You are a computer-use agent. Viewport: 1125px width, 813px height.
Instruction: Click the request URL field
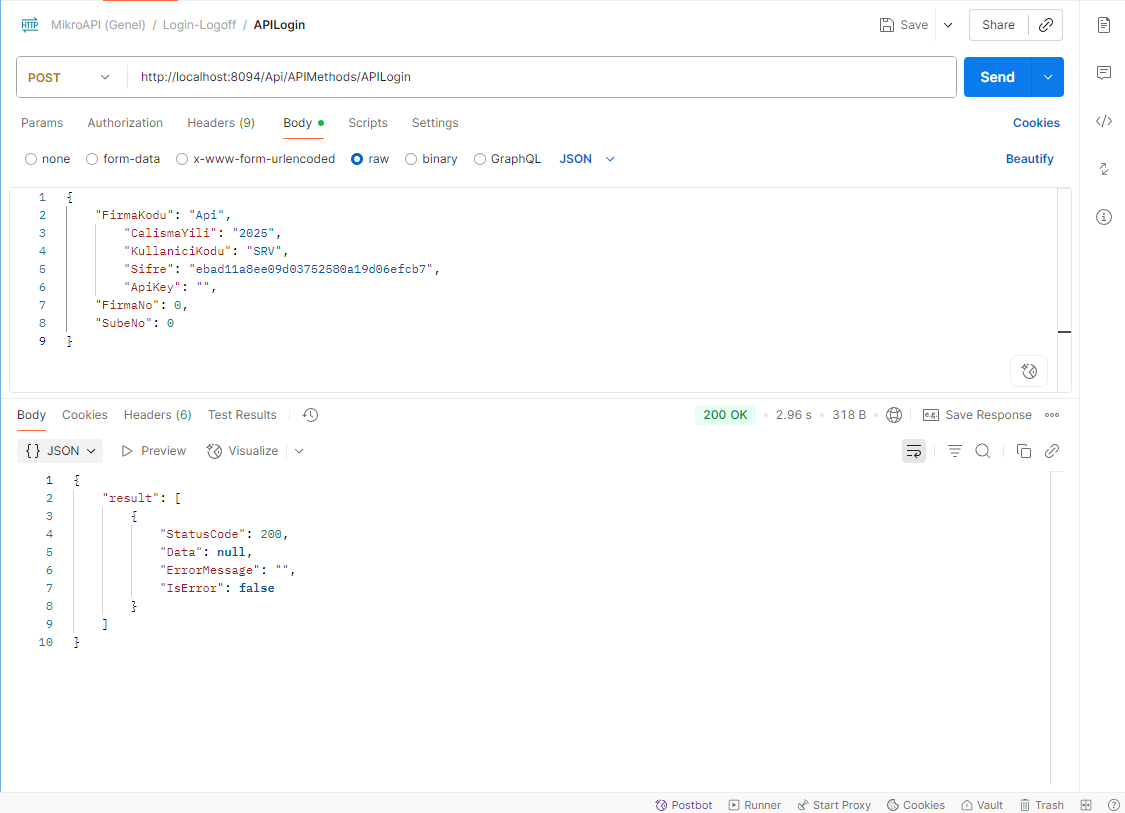[542, 77]
